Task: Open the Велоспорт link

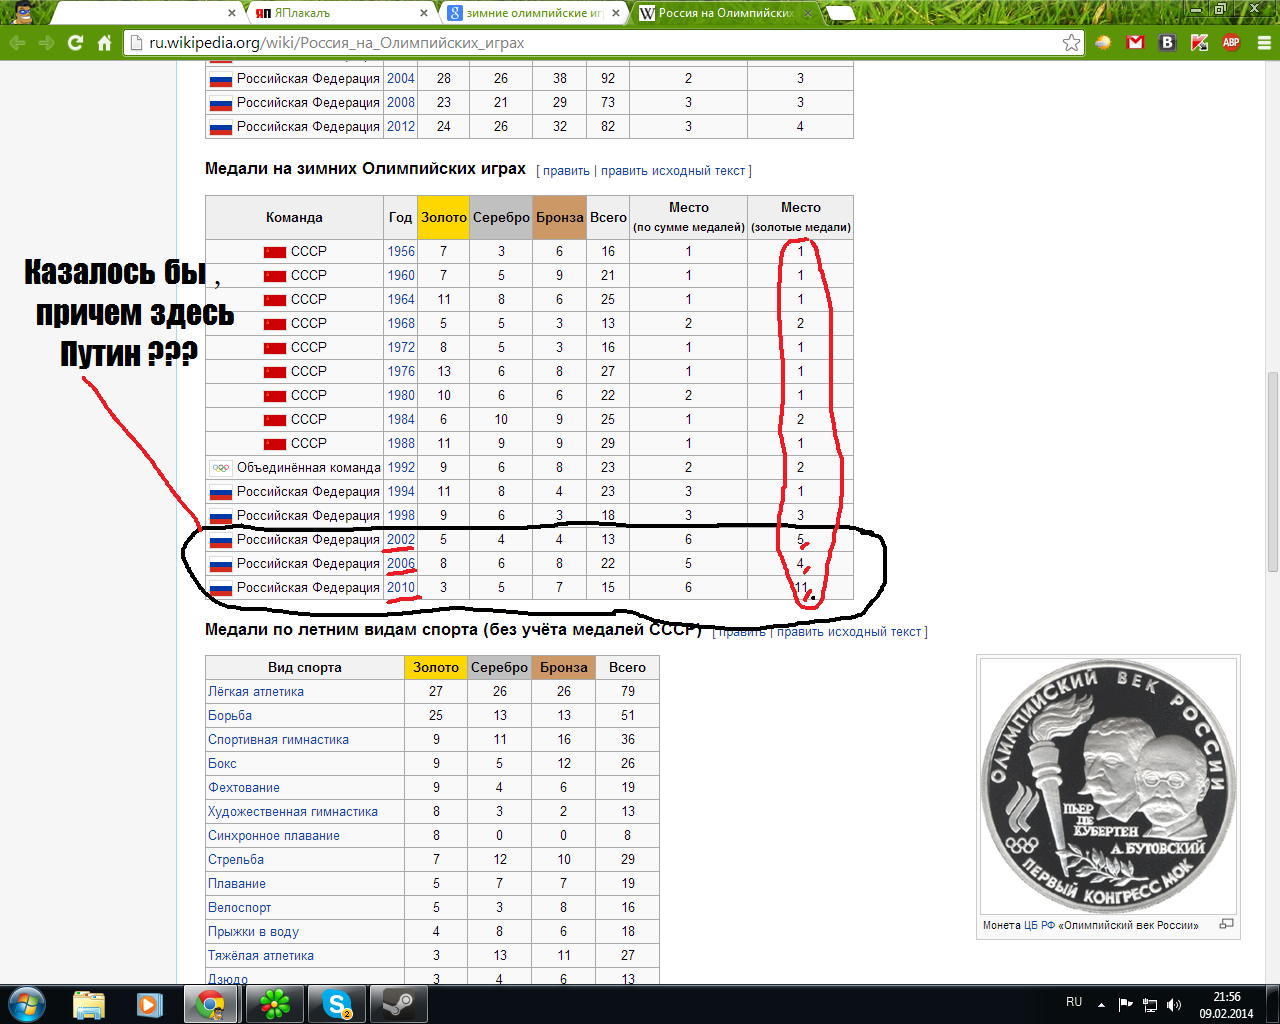Action: coord(240,908)
